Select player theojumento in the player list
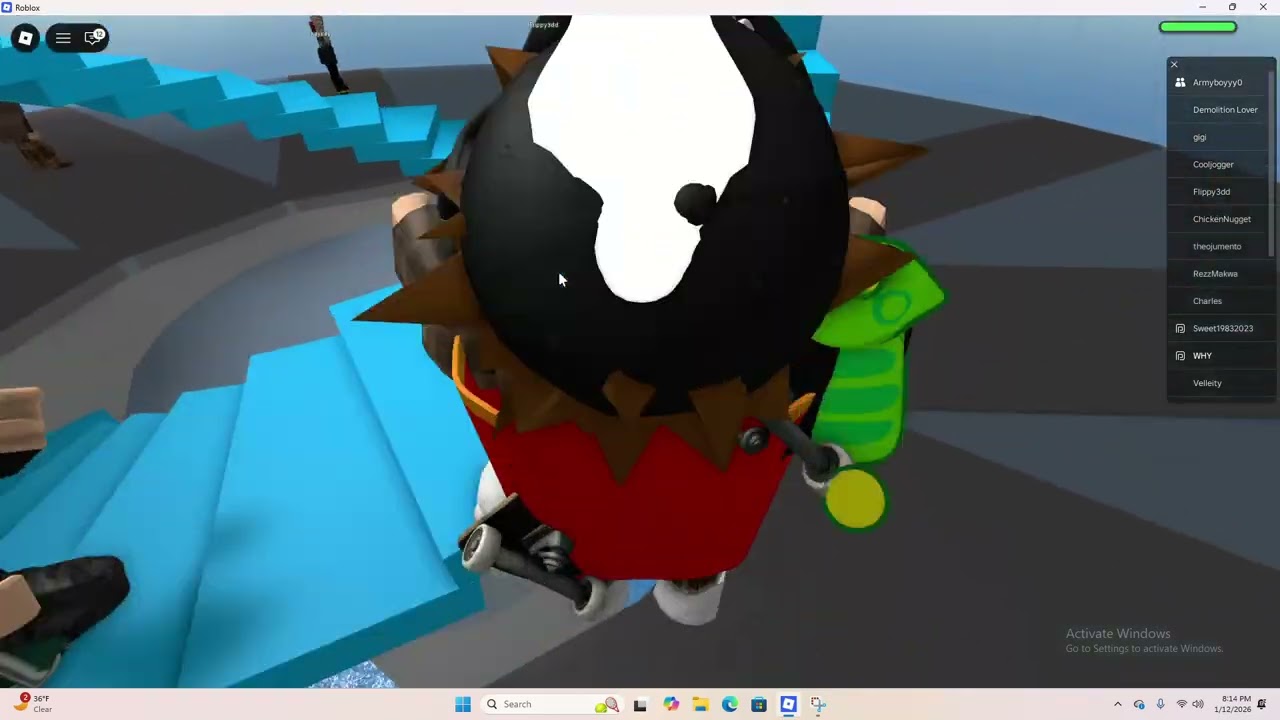Viewport: 1280px width, 720px height. [x=1218, y=246]
